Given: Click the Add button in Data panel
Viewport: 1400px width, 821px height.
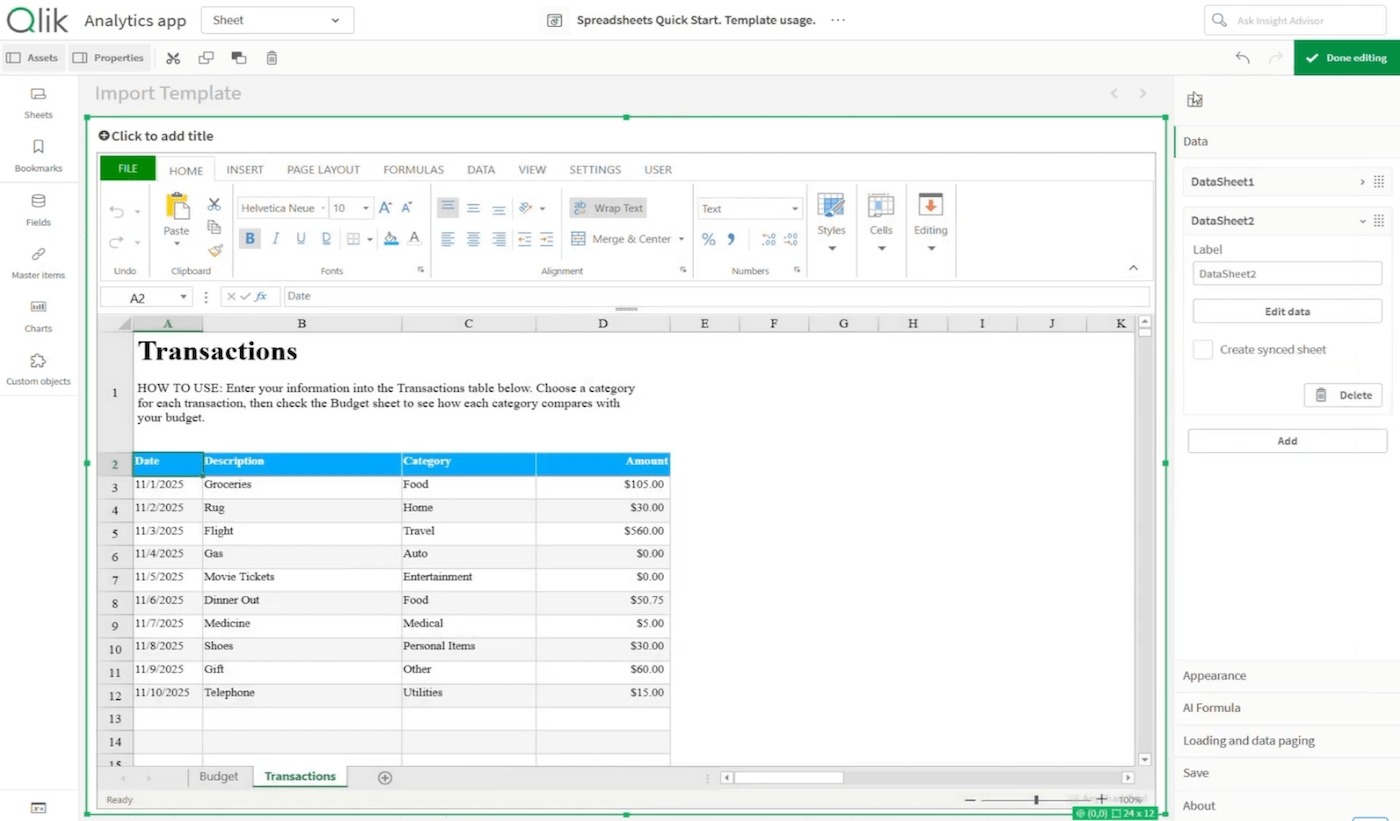Looking at the screenshot, I should (1287, 441).
